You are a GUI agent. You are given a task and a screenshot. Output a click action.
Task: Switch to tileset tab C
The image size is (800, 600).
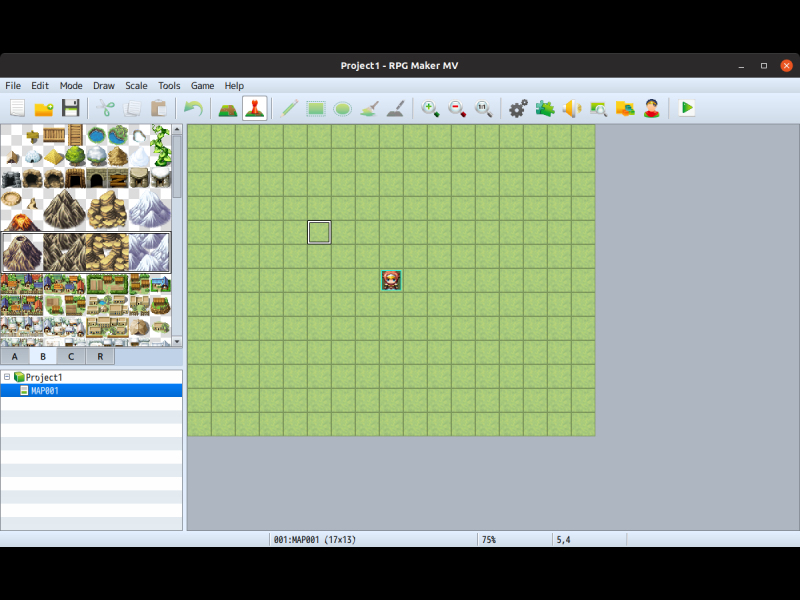71,356
